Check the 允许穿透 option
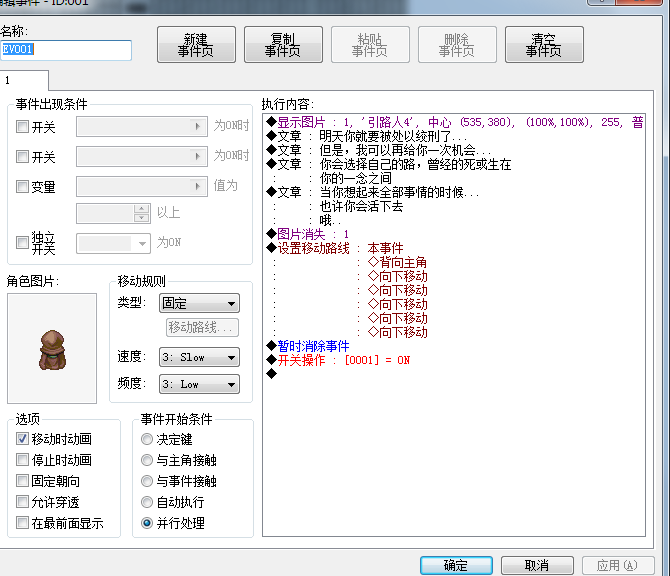The image size is (670, 576). [22, 502]
